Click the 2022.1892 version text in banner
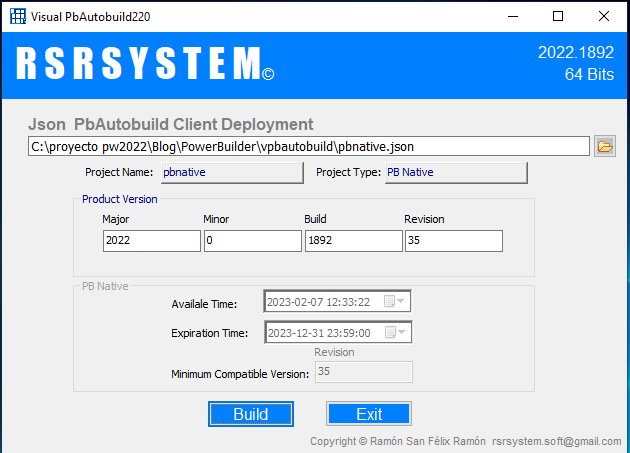This screenshot has height=453, width=630. (576, 52)
